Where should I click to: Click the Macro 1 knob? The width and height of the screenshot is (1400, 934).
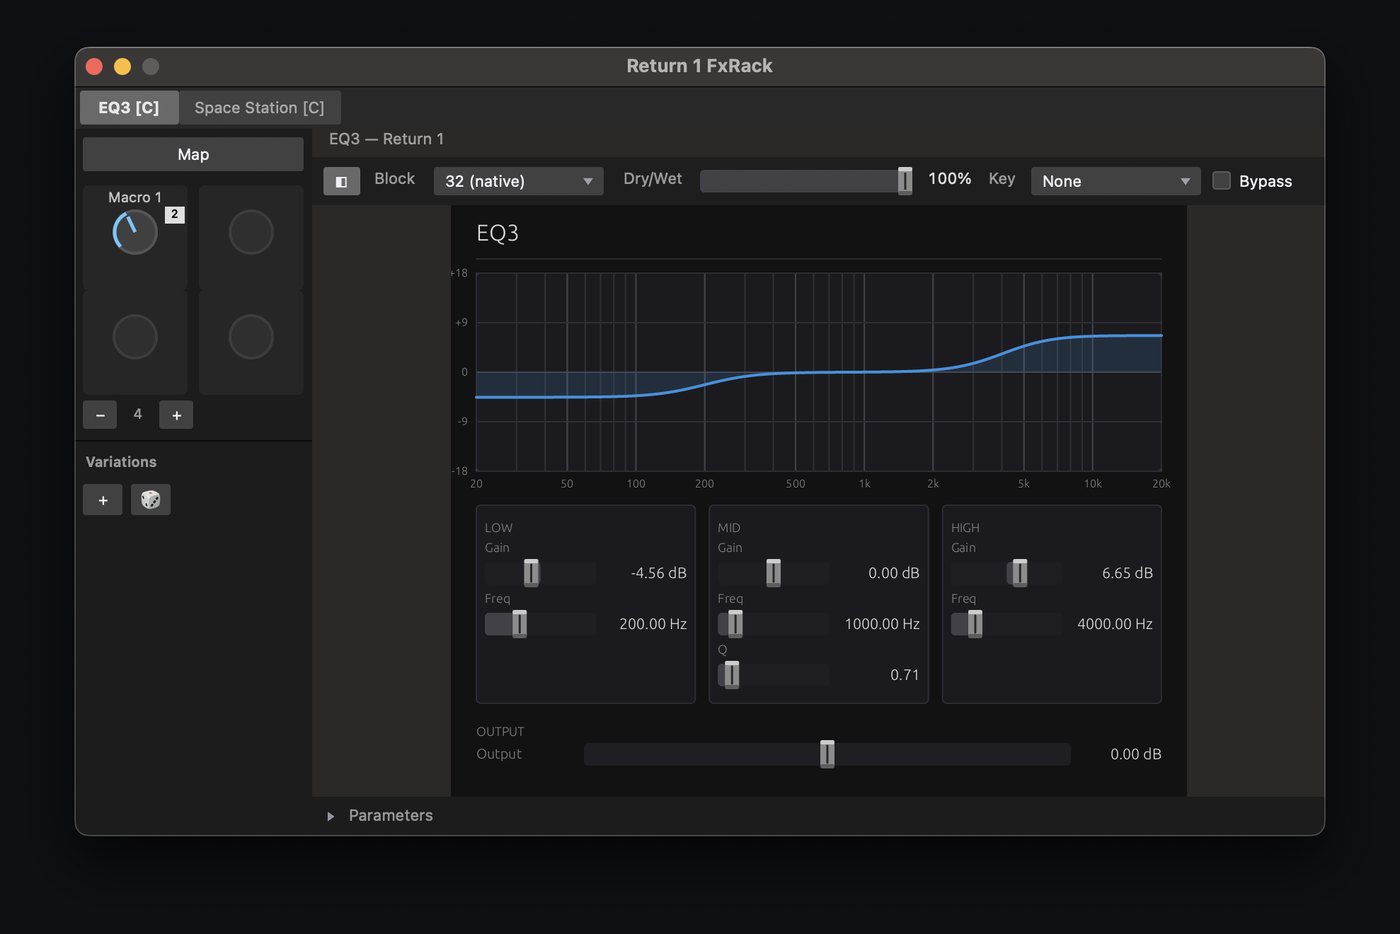(x=135, y=232)
